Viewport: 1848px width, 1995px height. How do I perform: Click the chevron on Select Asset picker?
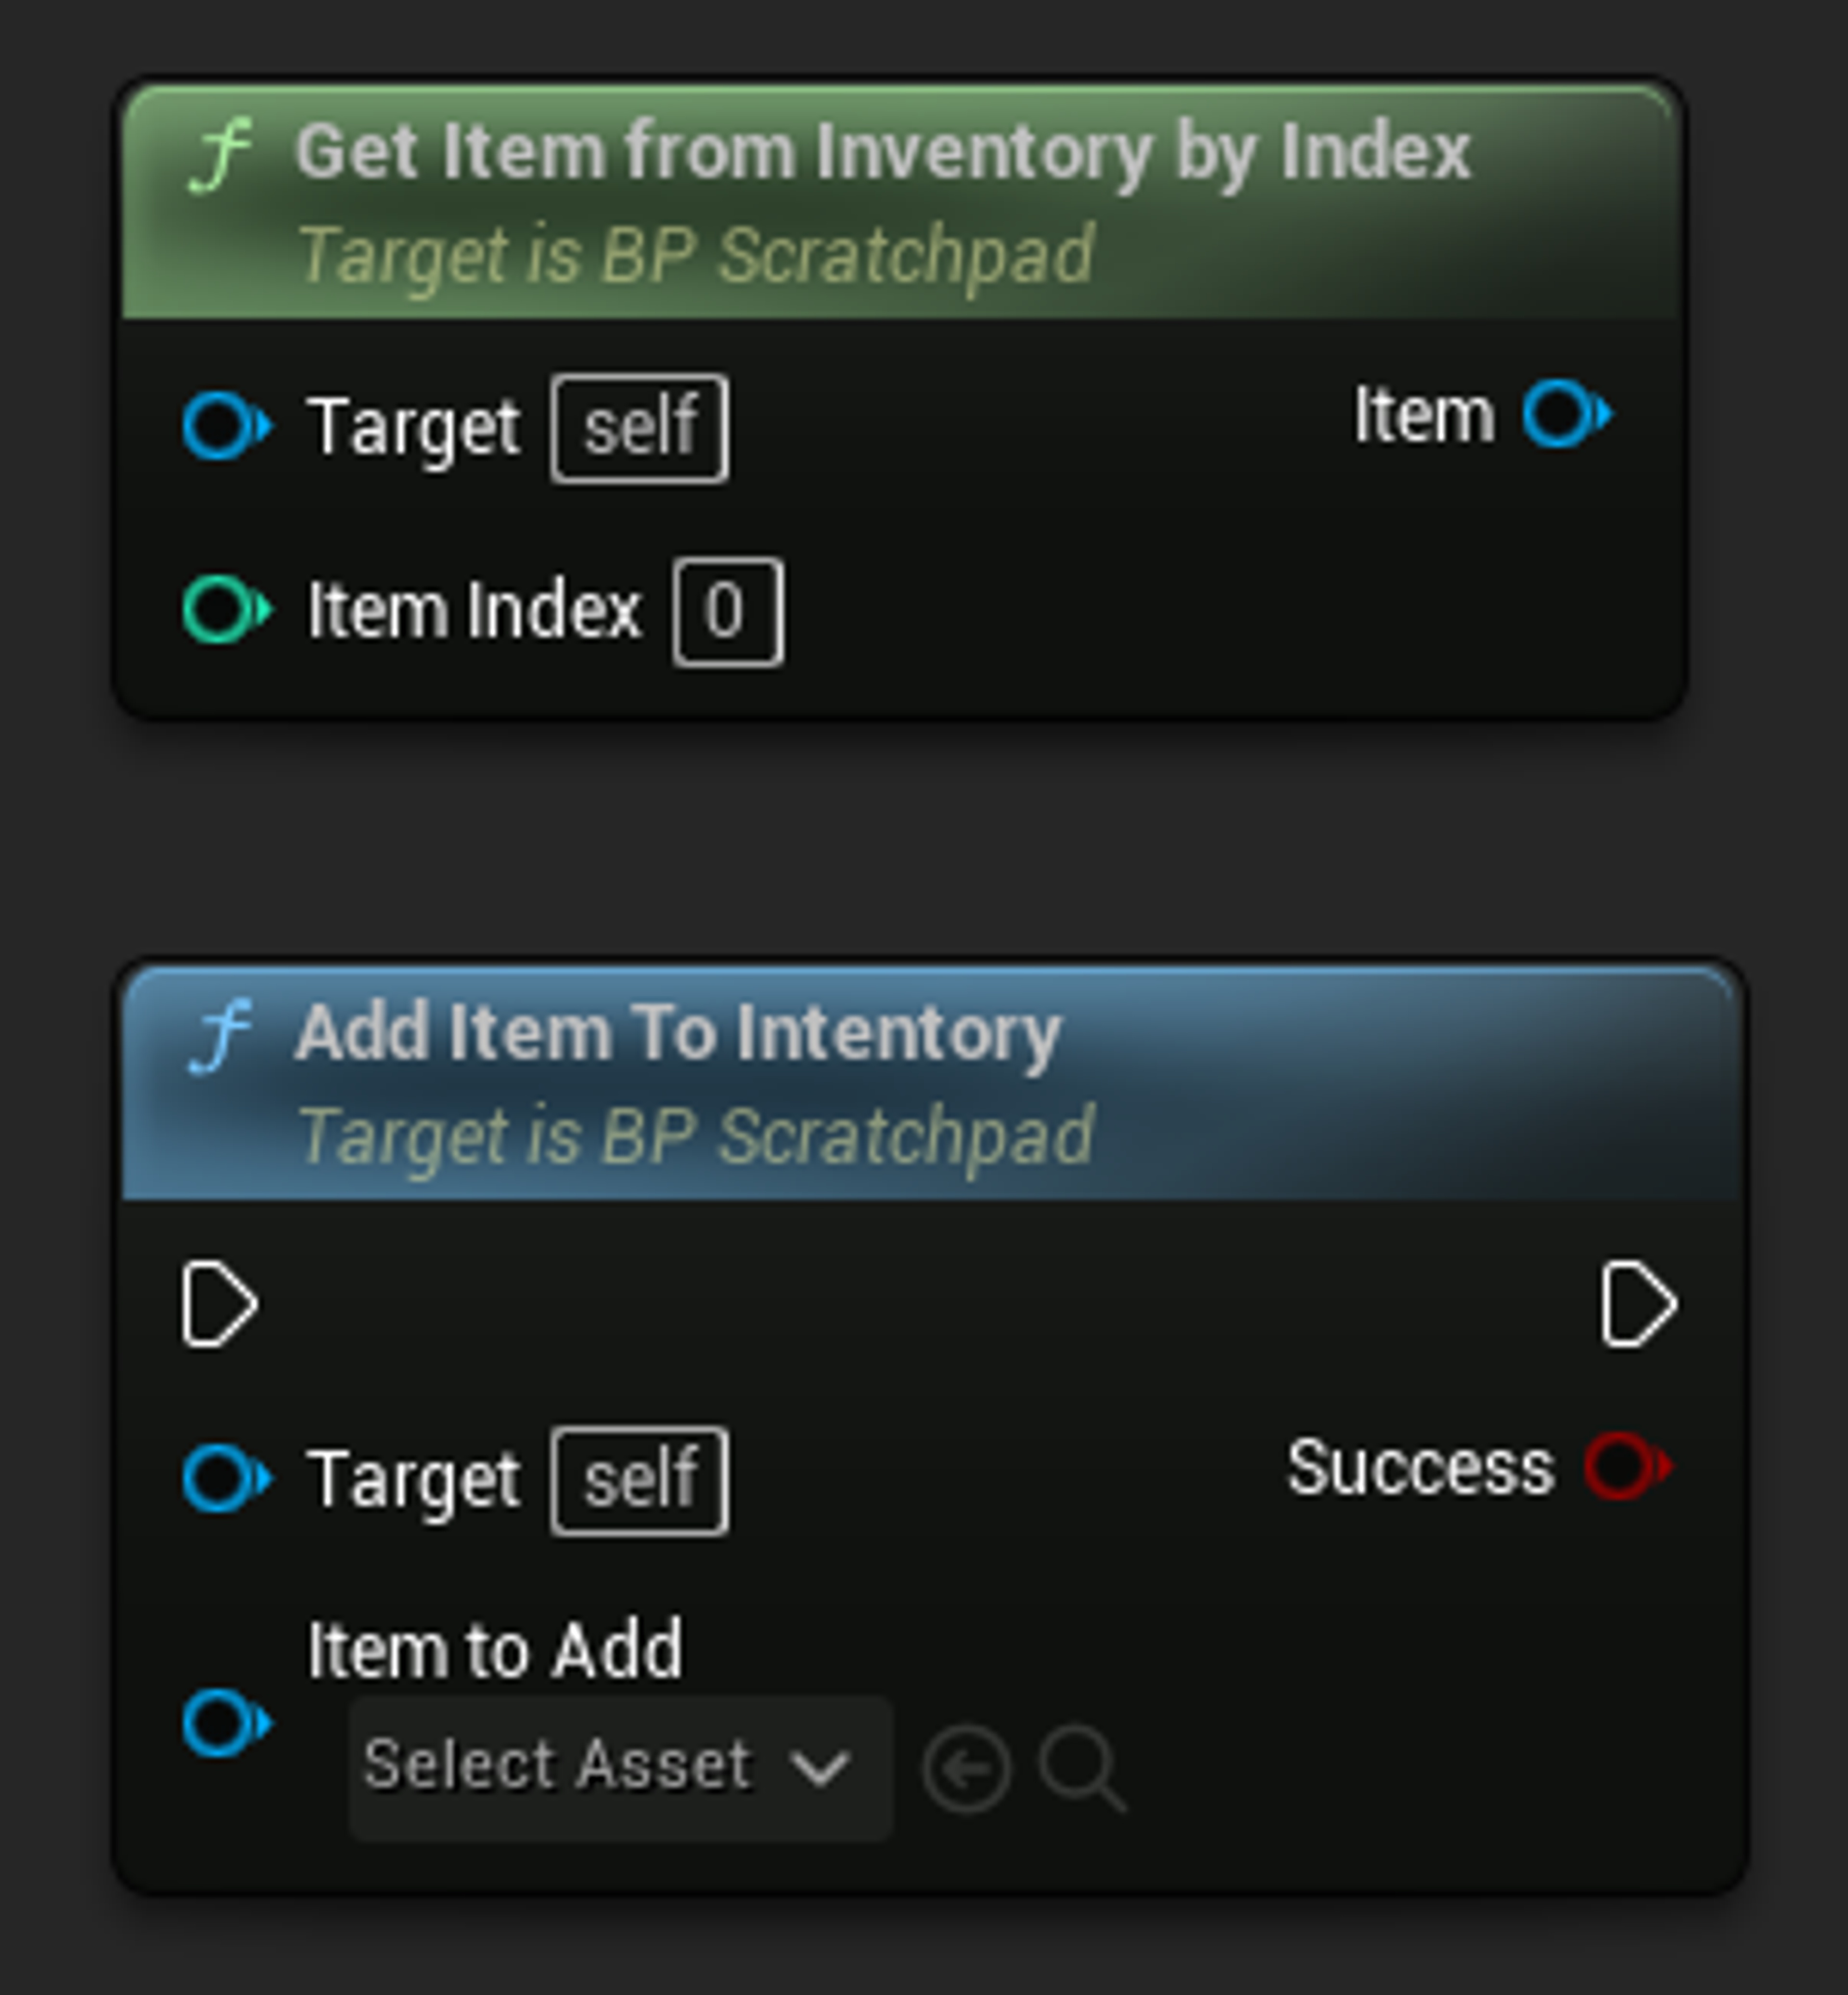point(820,1767)
